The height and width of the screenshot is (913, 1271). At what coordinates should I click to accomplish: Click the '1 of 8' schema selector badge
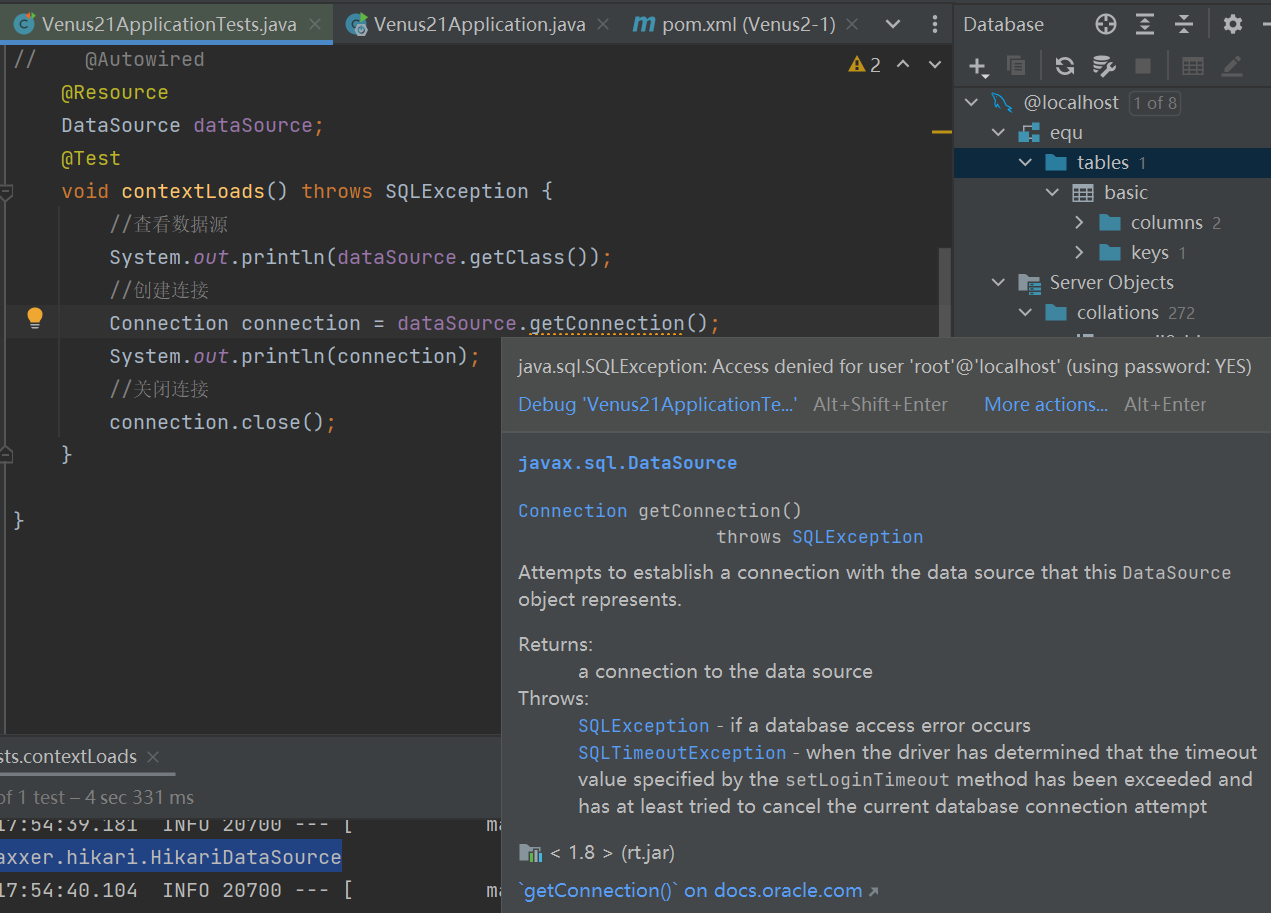tap(1155, 102)
